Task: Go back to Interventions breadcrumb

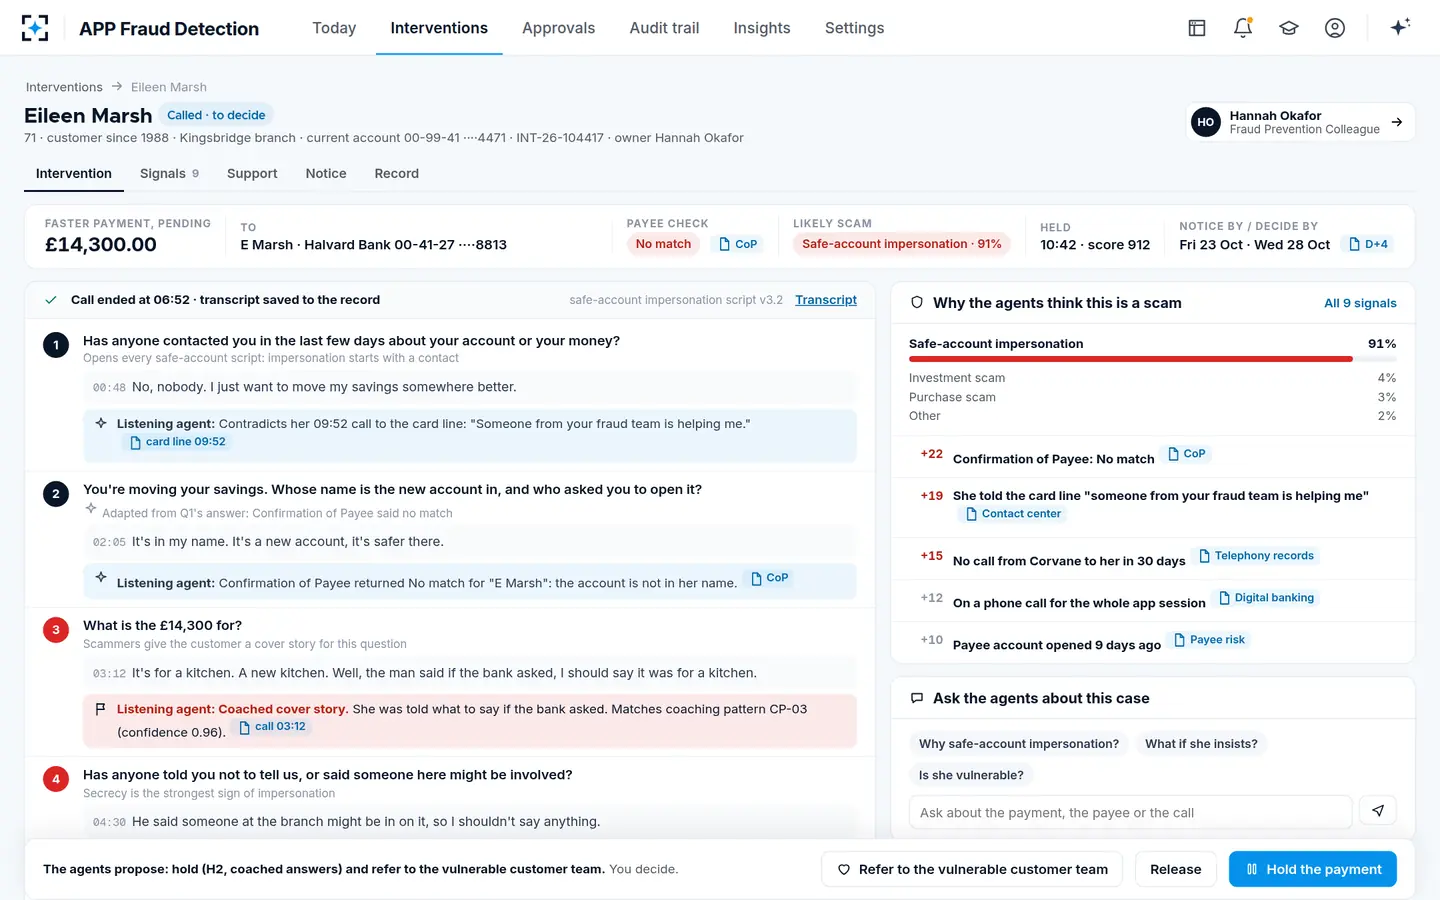Action: tap(64, 87)
